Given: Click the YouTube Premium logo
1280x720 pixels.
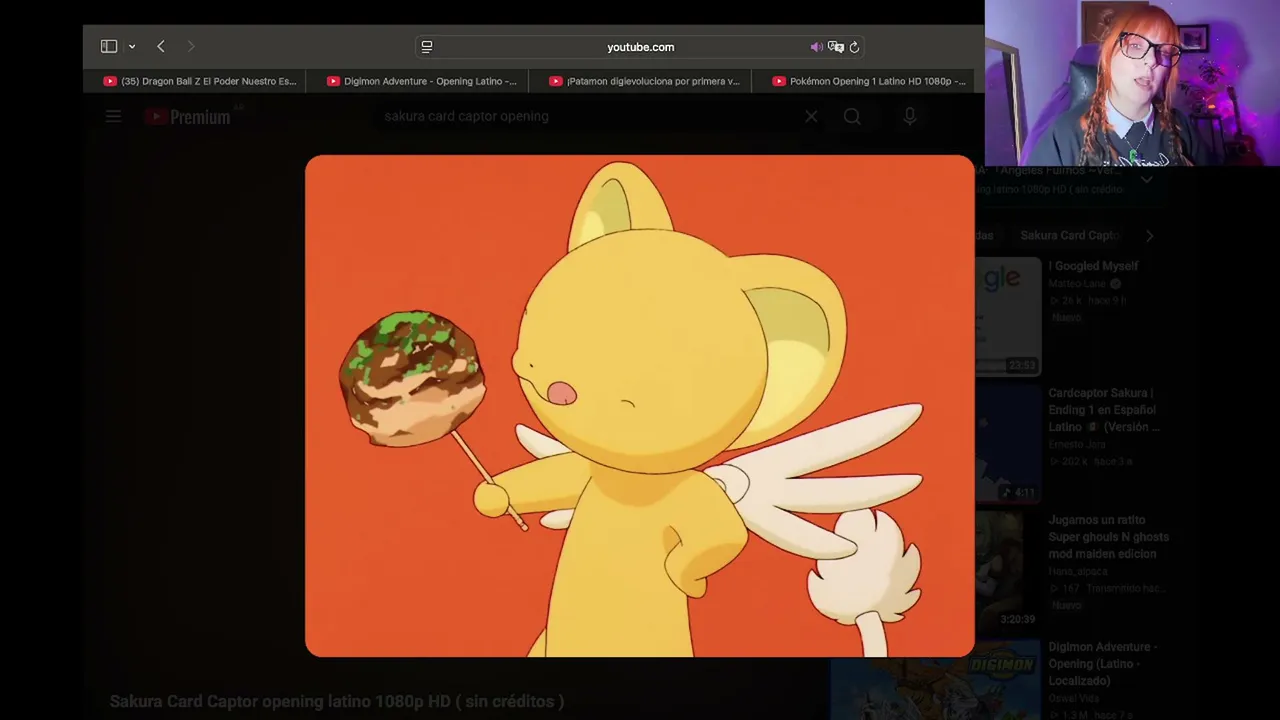Looking at the screenshot, I should tap(188, 117).
